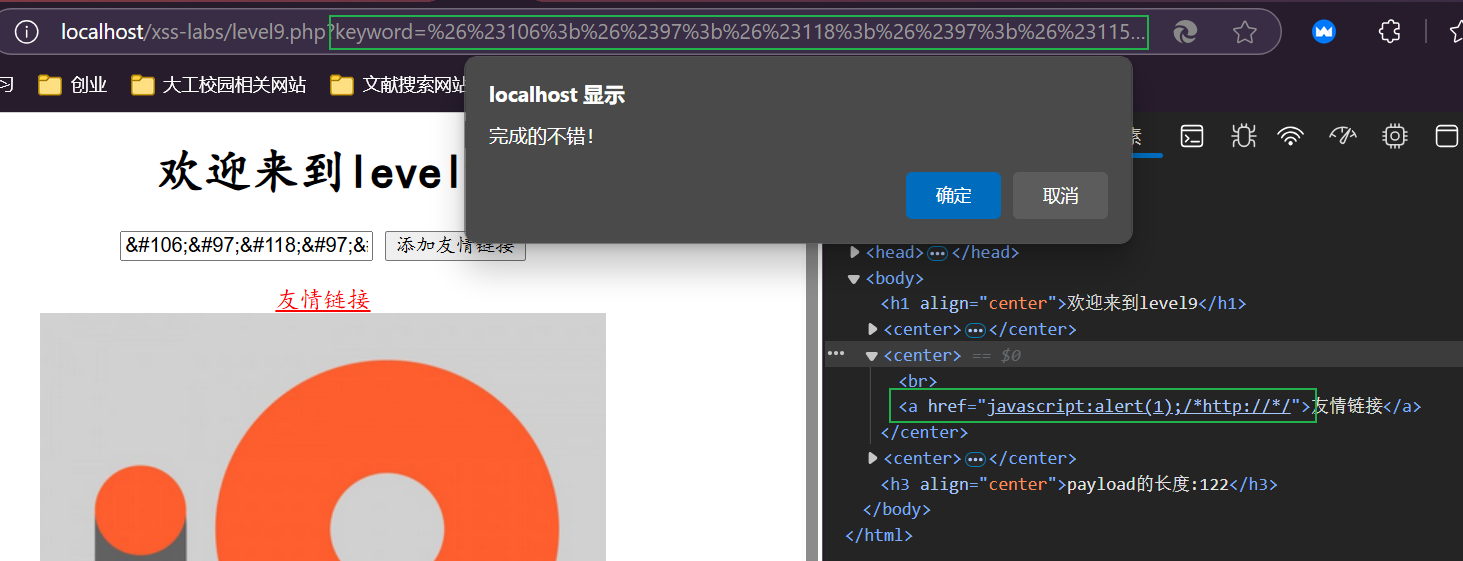The height and width of the screenshot is (561, 1463).
Task: Expand the first collapsed center node
Action: coord(872,329)
